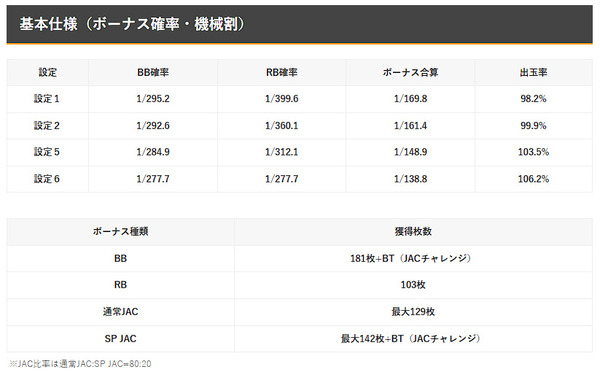
Task: Select the 最大129枚 cell
Action: point(413,312)
